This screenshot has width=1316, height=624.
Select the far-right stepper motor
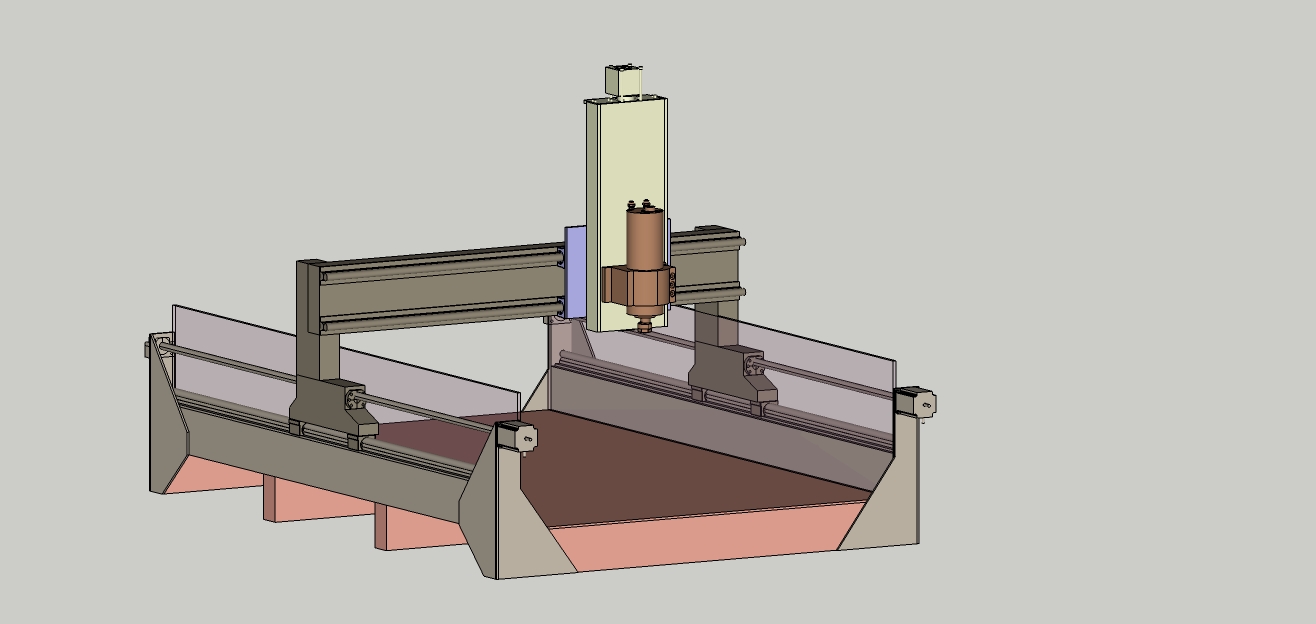(917, 401)
